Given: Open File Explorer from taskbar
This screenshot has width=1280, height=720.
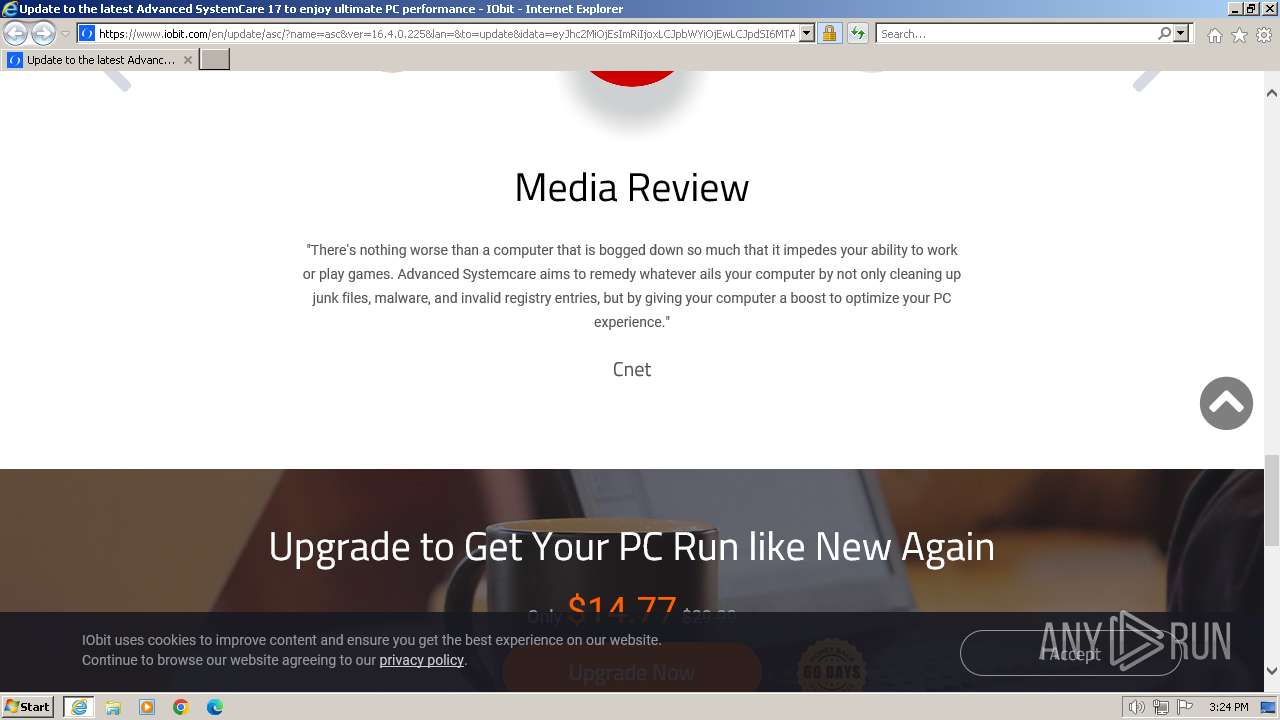Looking at the screenshot, I should tap(113, 707).
